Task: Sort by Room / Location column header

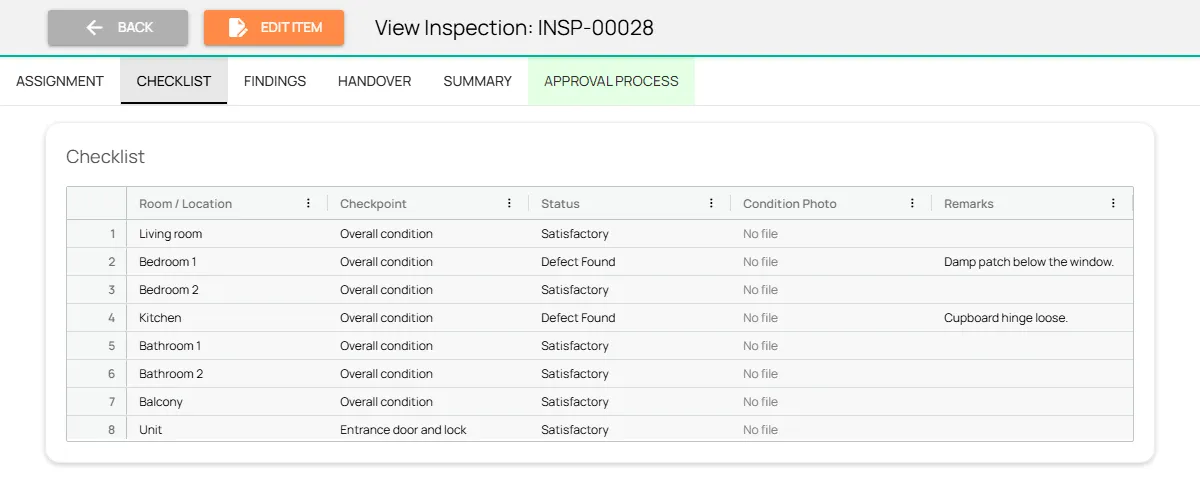Action: tap(185, 203)
